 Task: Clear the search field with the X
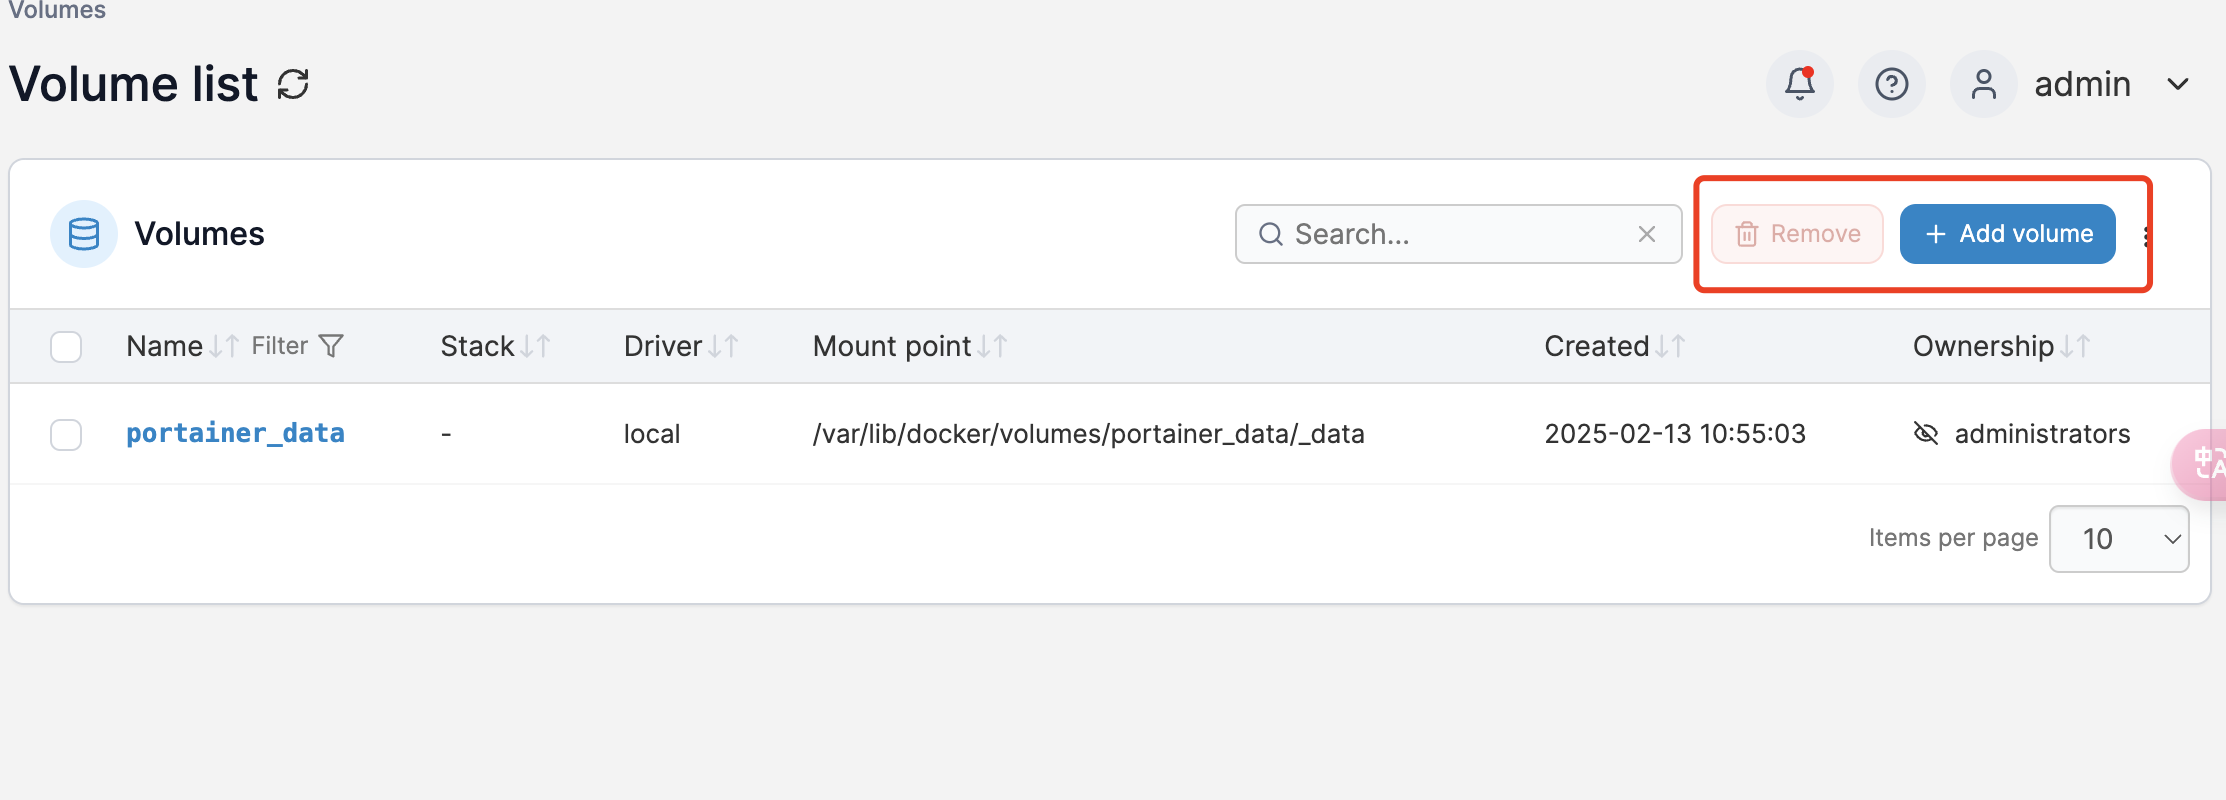tap(1647, 234)
